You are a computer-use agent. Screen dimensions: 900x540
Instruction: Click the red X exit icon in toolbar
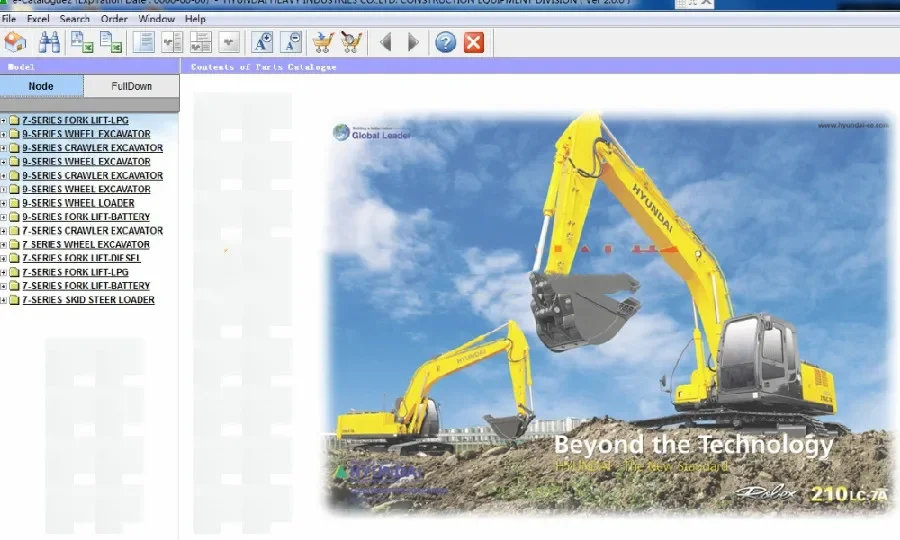pyautogui.click(x=474, y=42)
